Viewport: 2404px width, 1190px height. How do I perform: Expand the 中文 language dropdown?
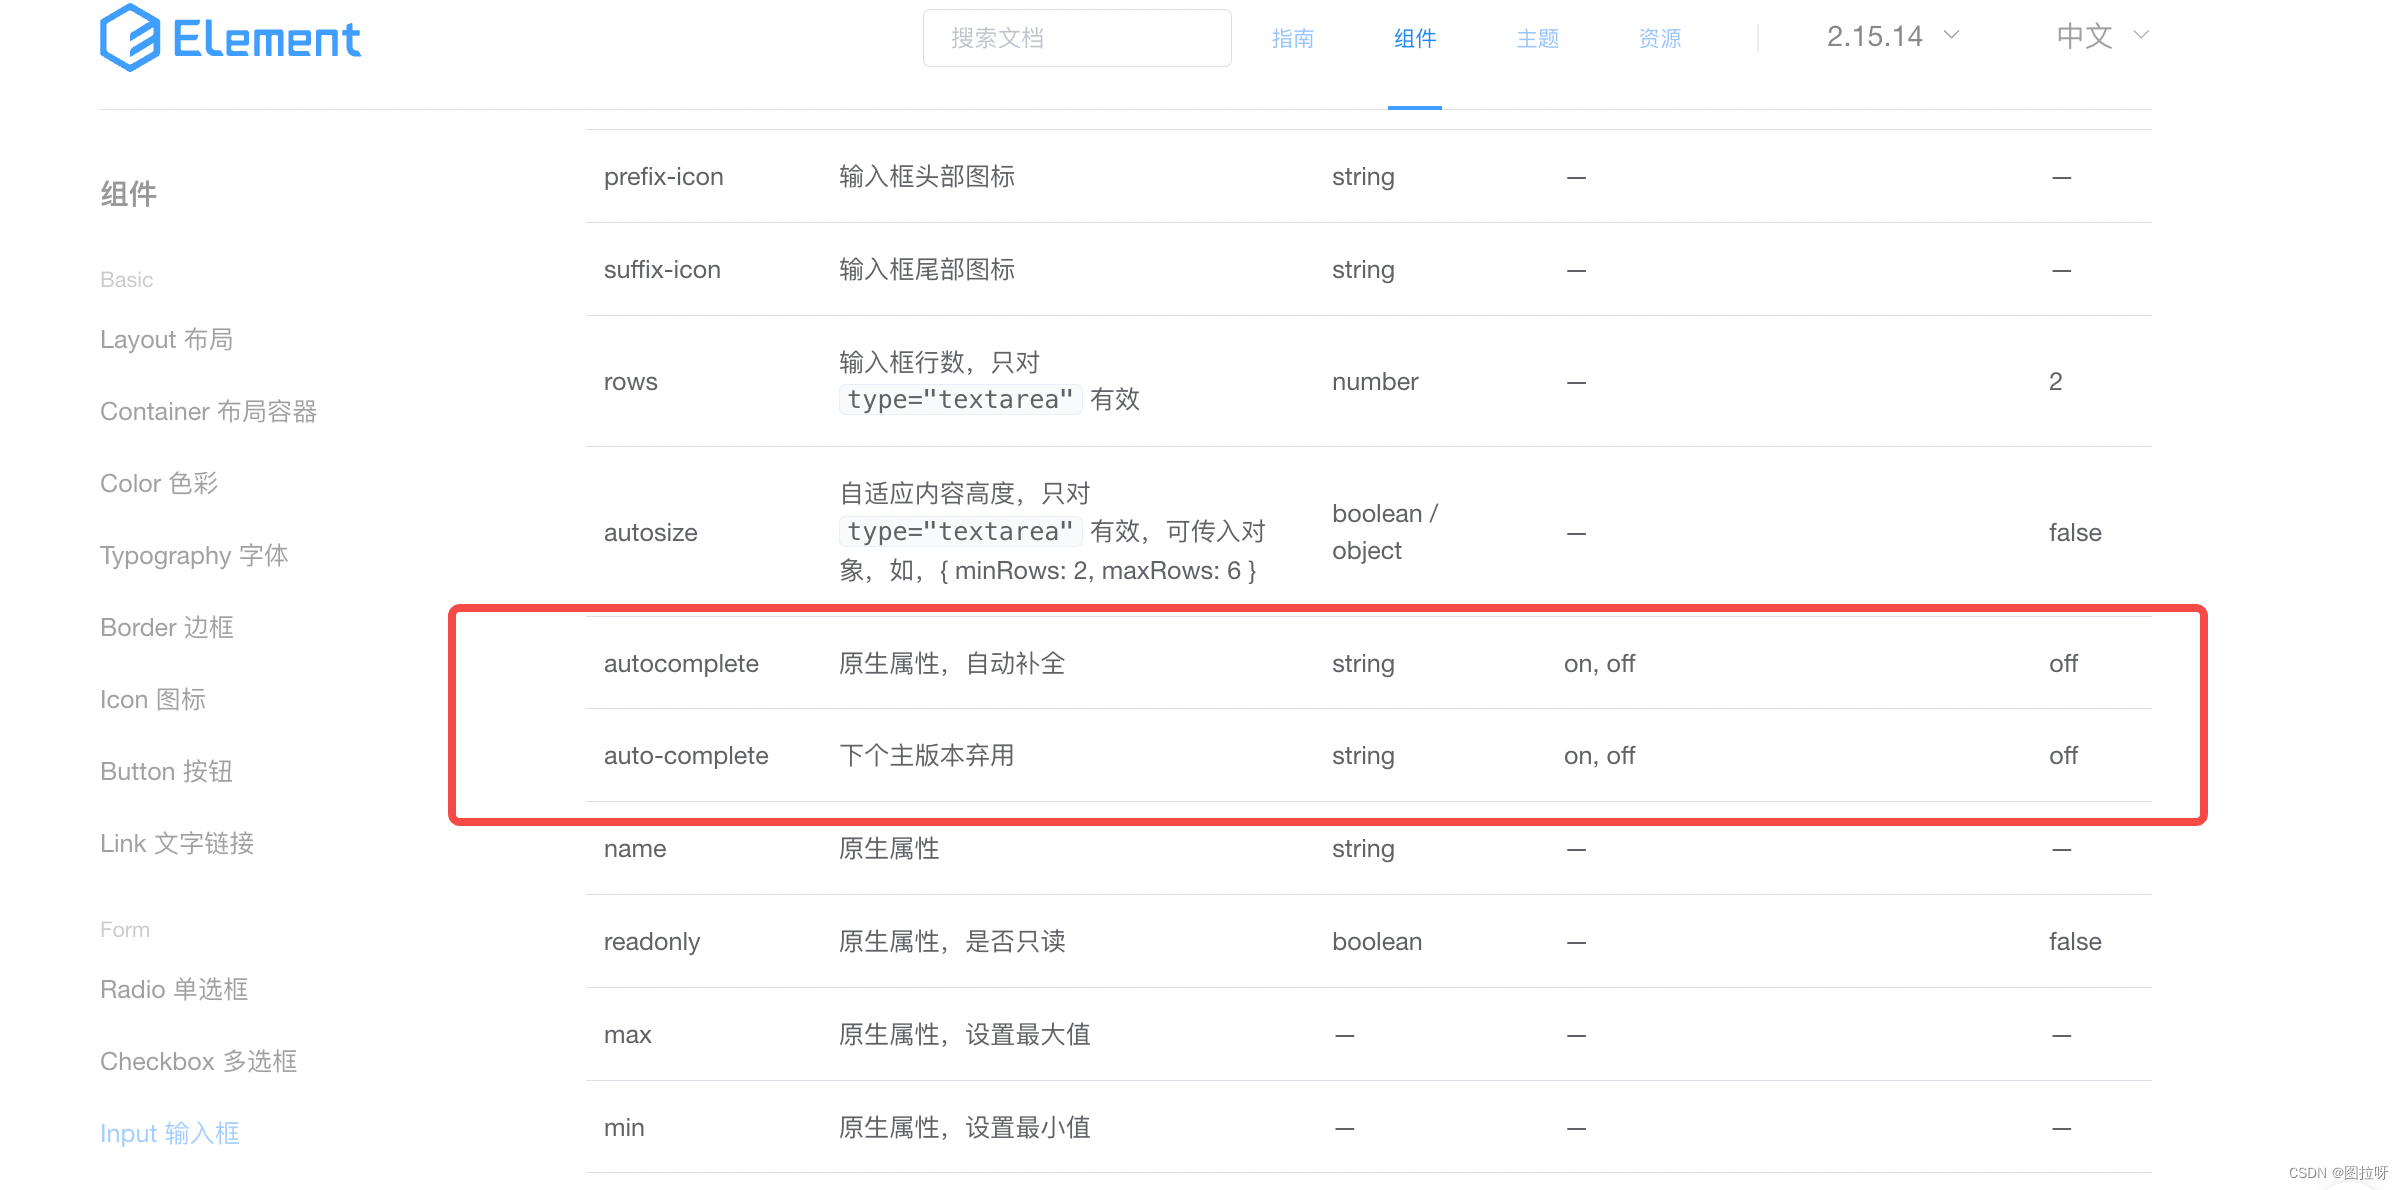[x=2102, y=36]
